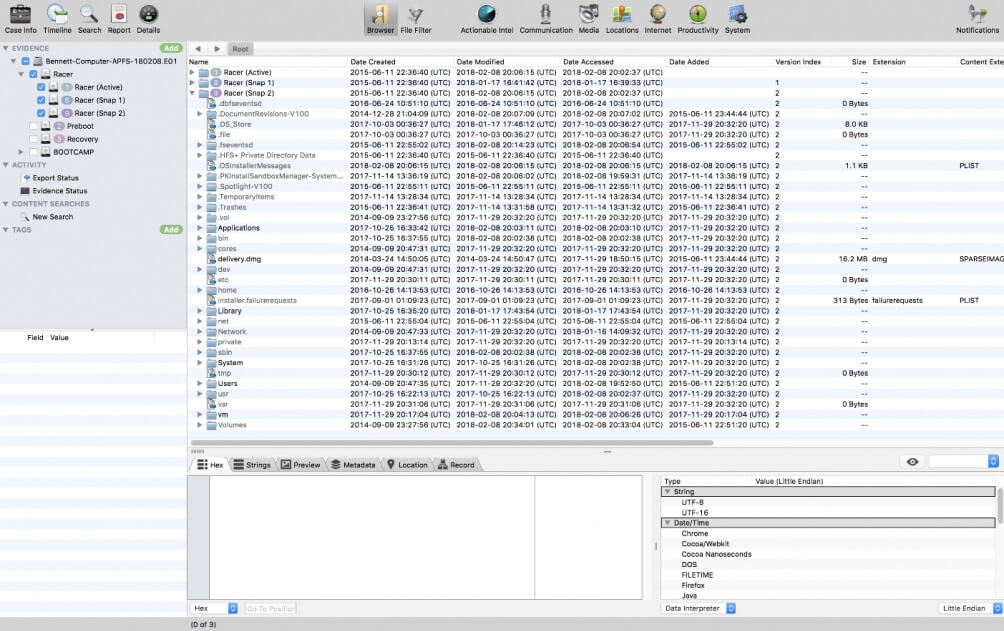Uncheck the Racer (Active) snapshot
The image size is (1004, 631).
(x=42, y=87)
